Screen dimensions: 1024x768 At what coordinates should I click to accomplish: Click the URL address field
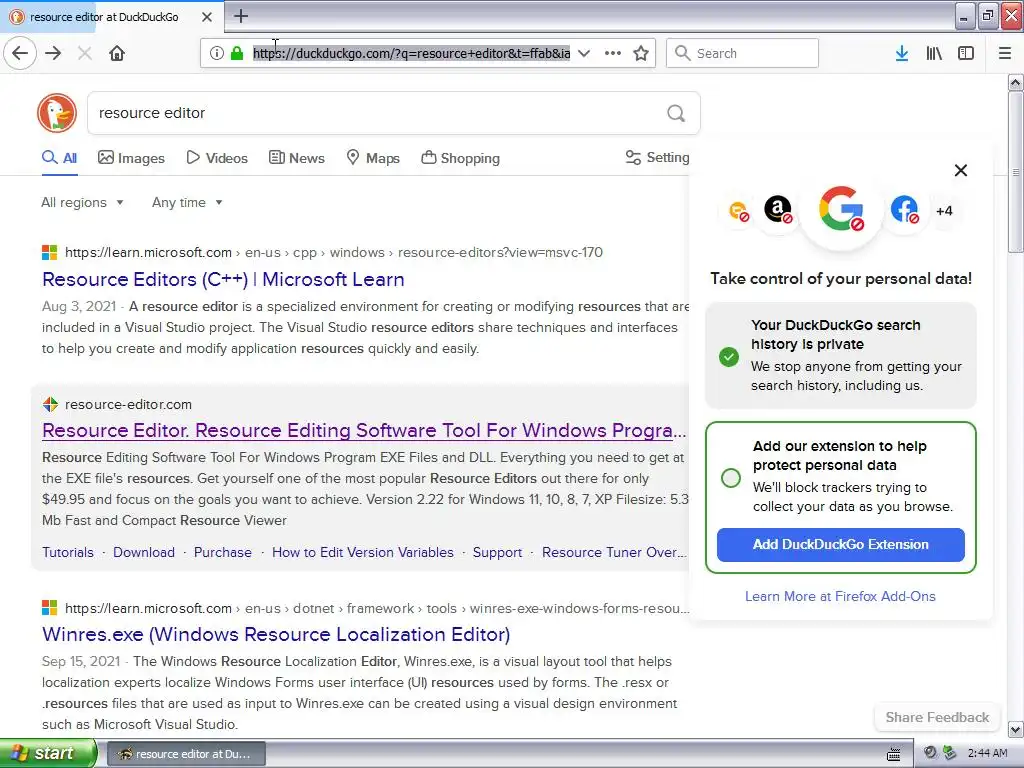click(411, 53)
